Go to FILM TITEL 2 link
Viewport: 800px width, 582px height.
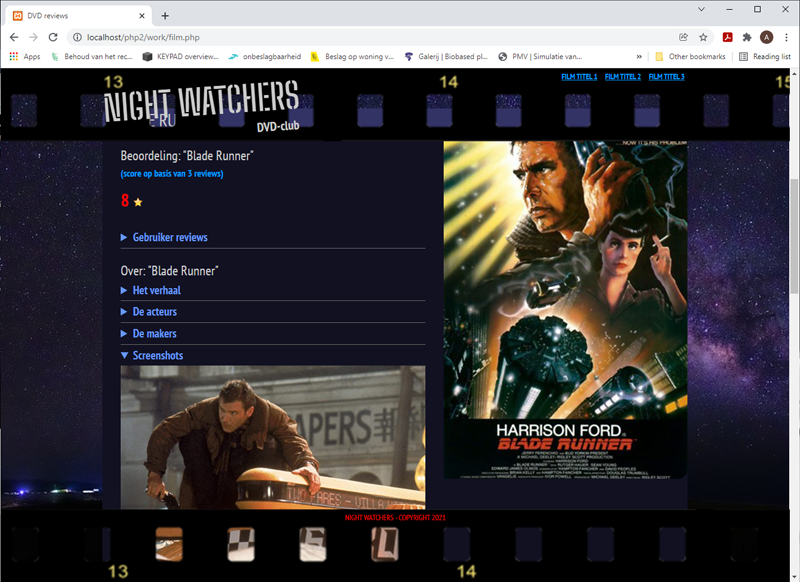tap(623, 77)
